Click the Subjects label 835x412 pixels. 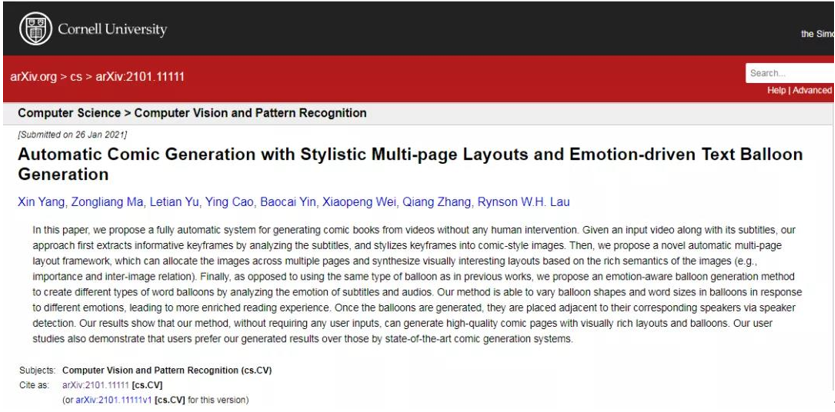(37, 370)
